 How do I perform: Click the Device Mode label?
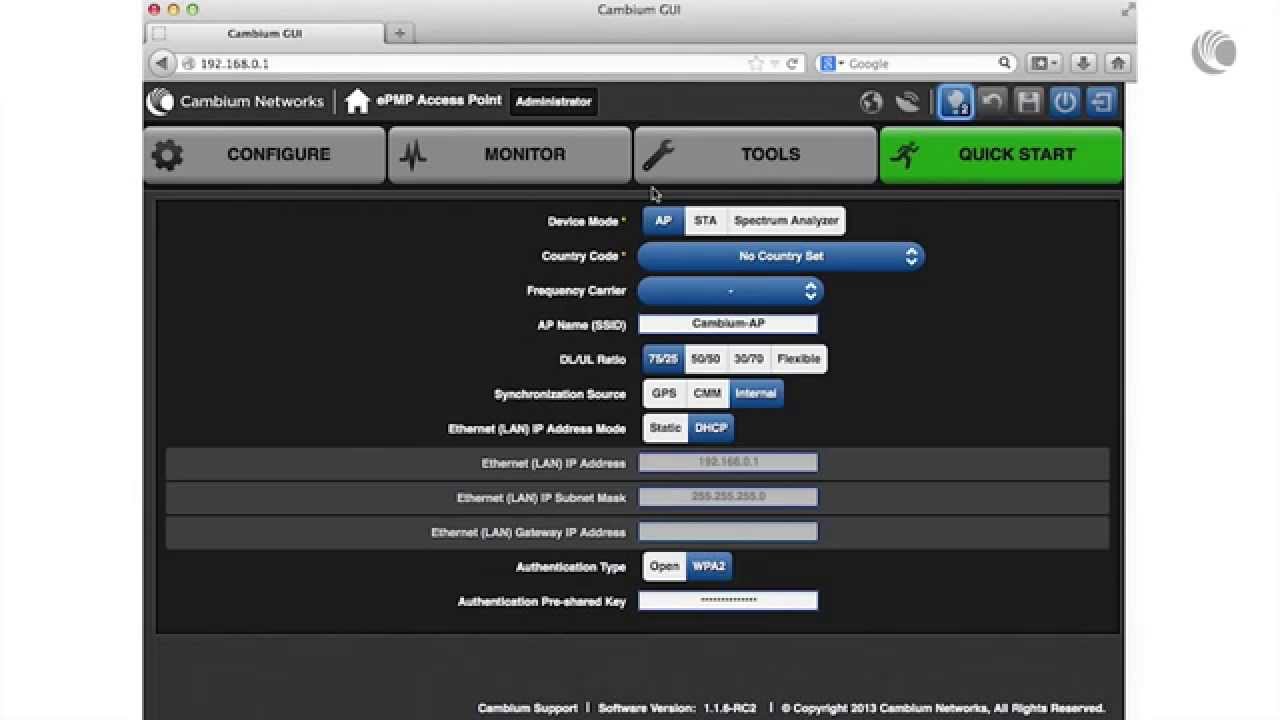click(x=583, y=221)
